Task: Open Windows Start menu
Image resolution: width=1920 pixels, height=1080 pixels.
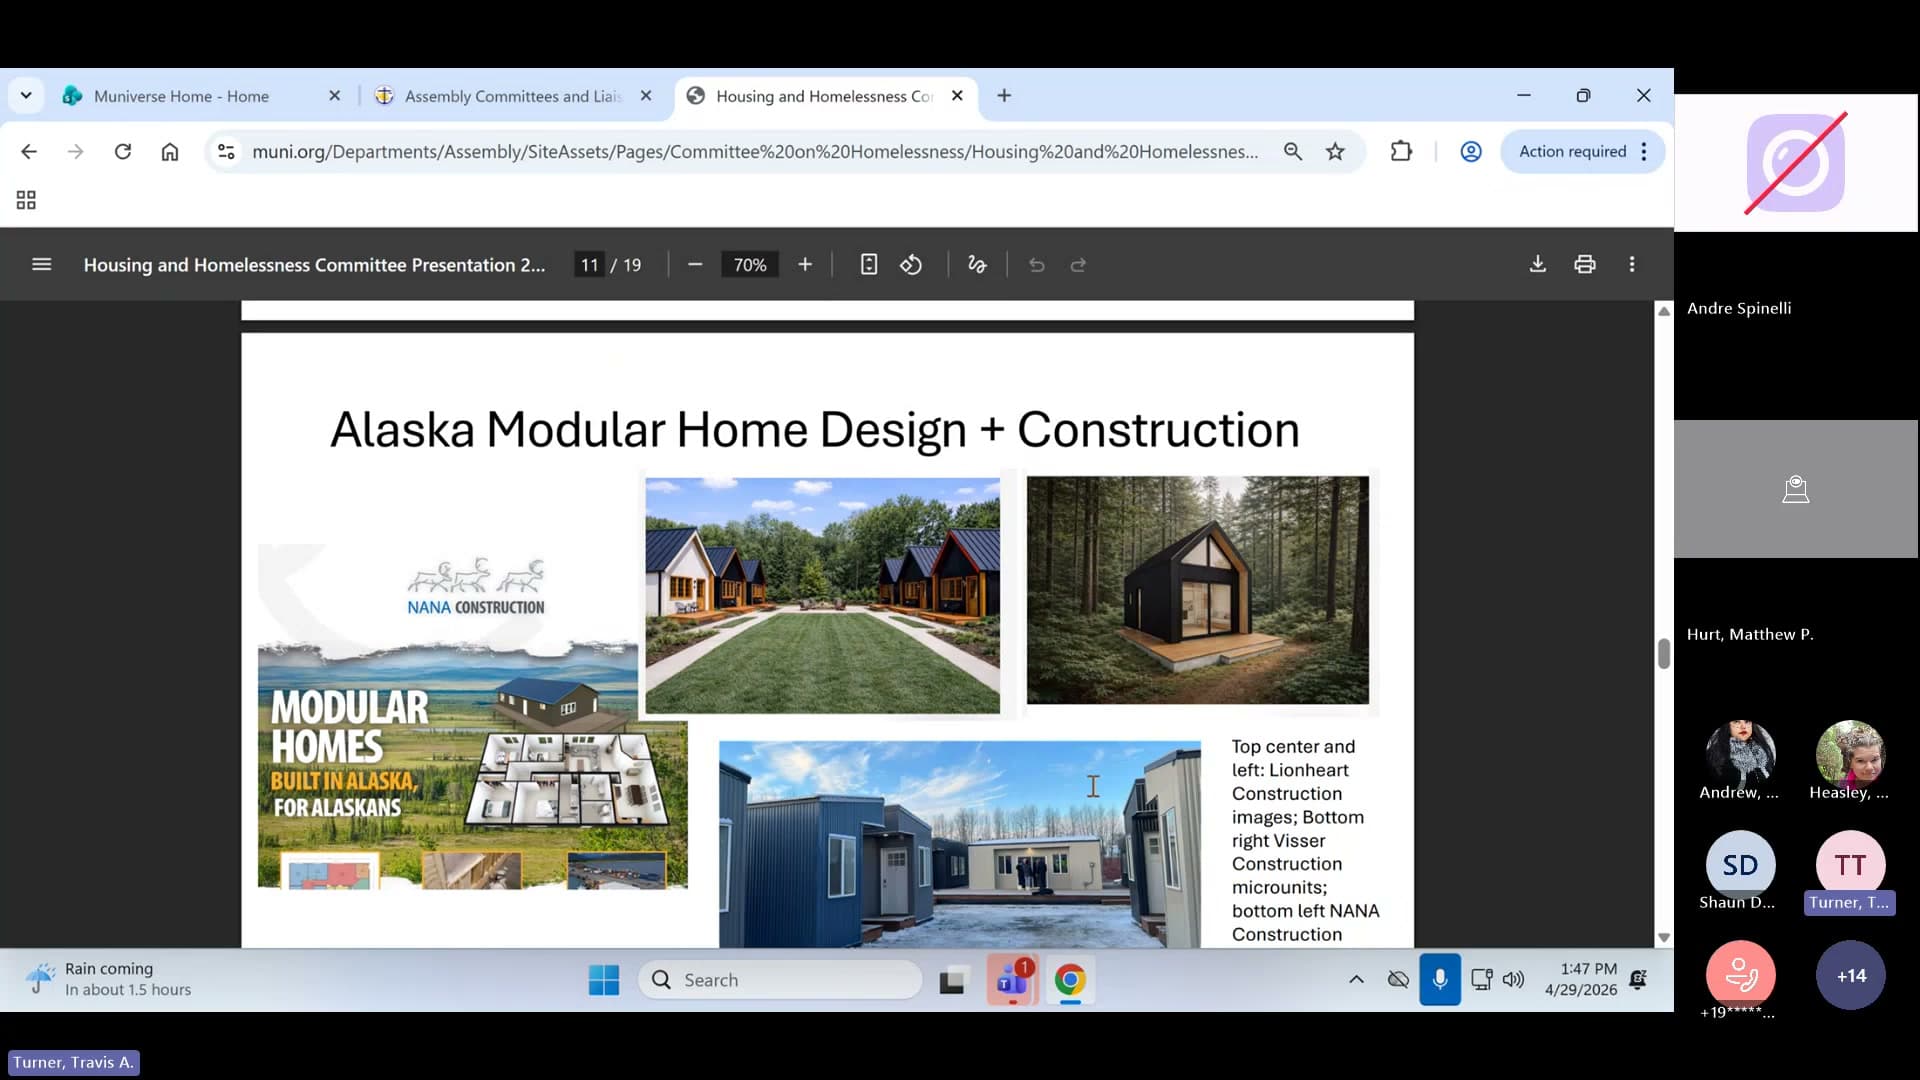Action: click(x=604, y=980)
